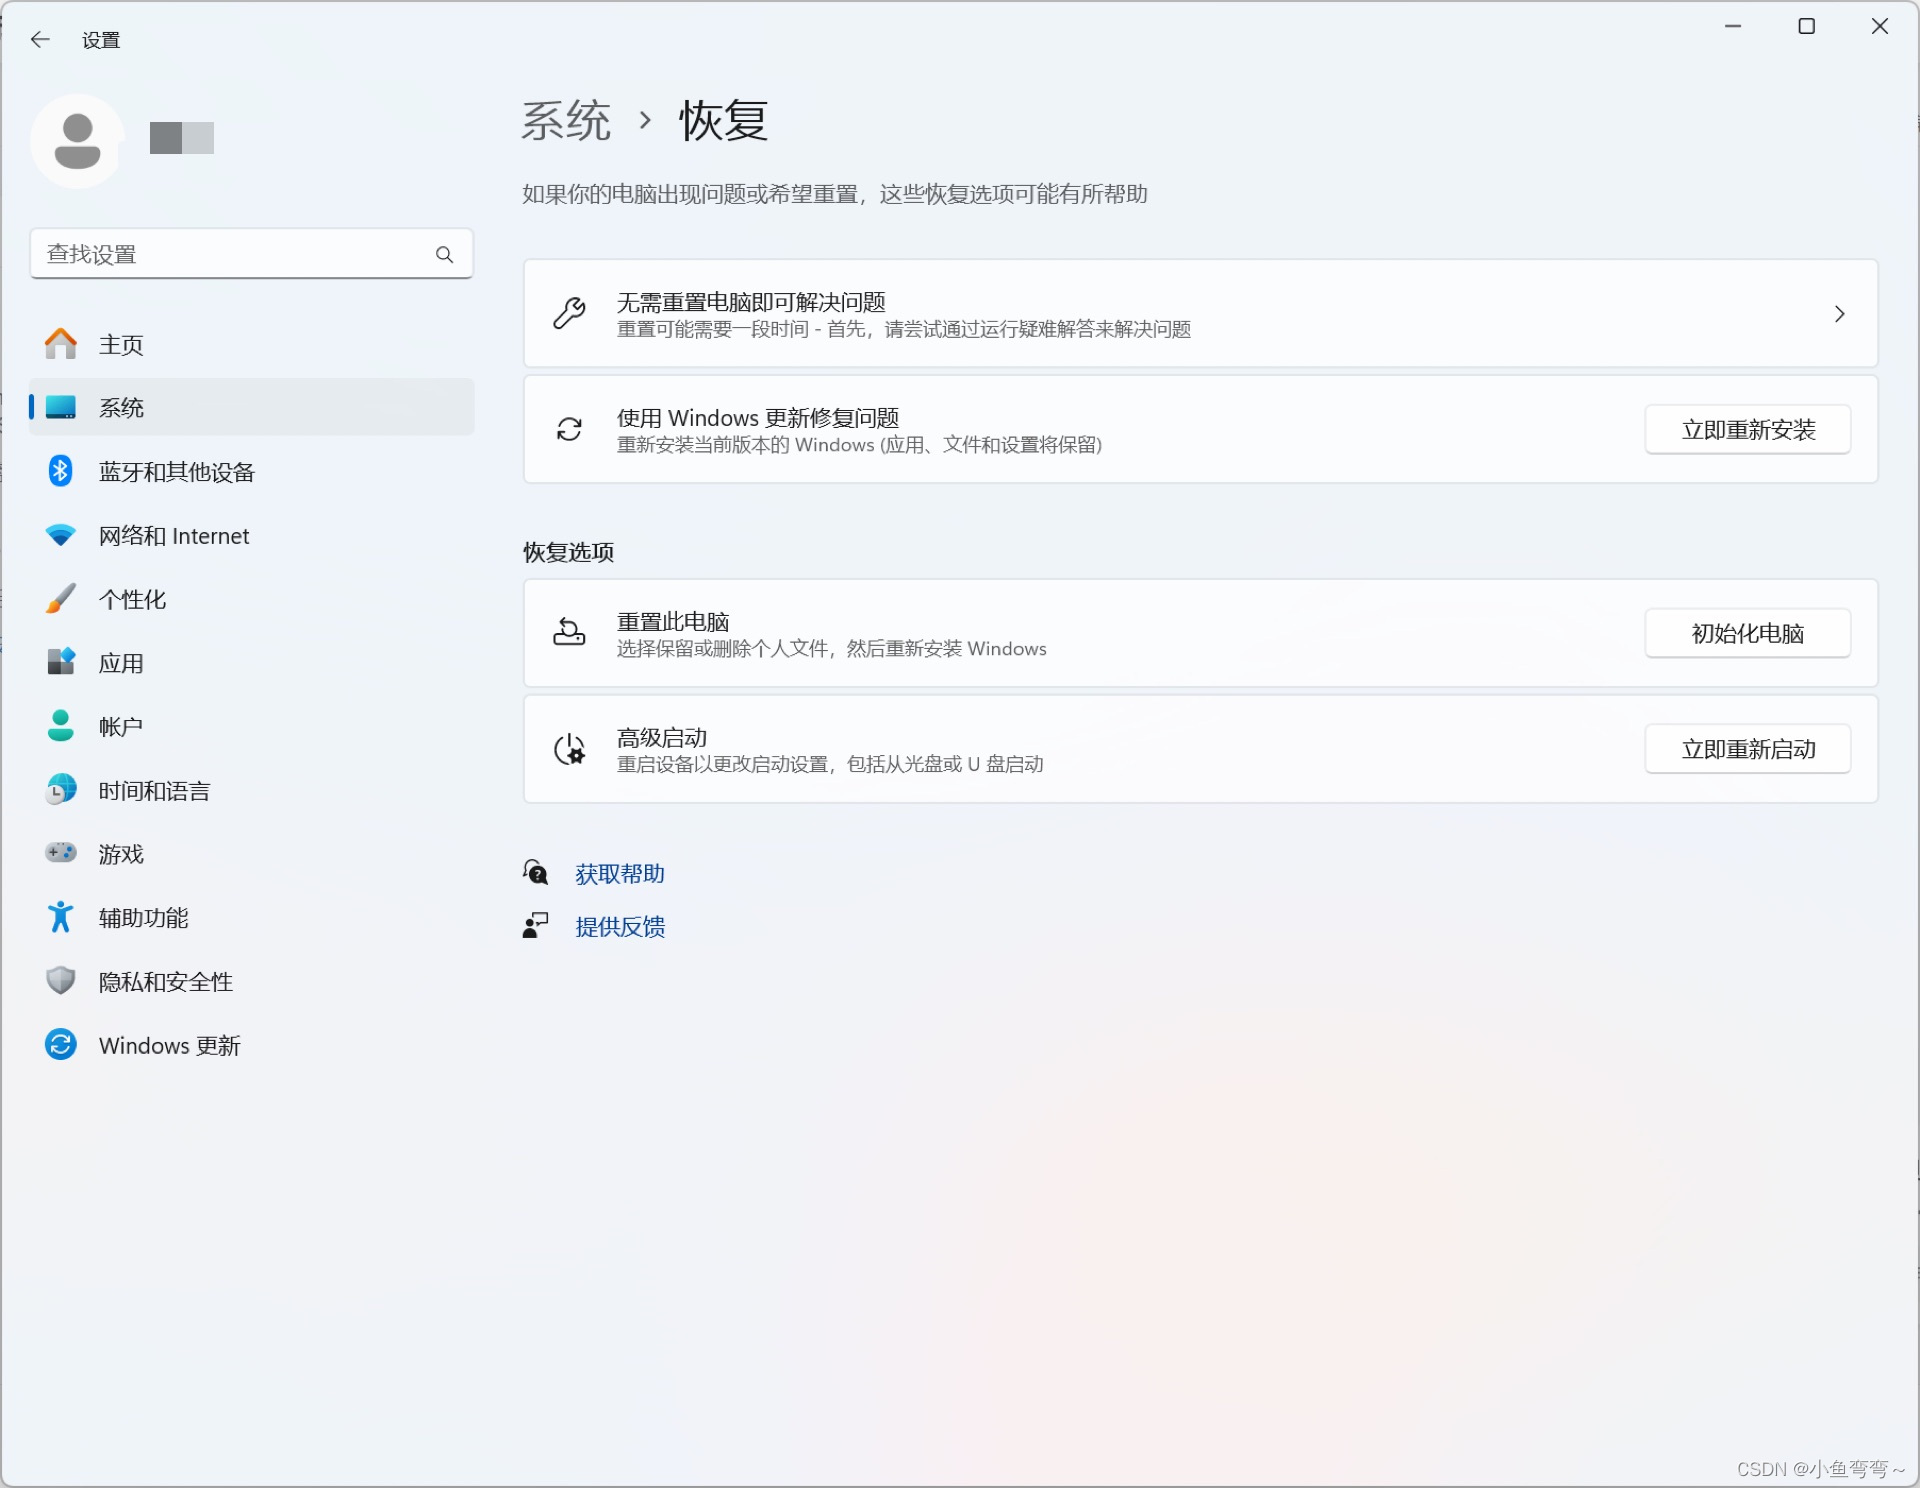Click the back arrow icon

pos(40,40)
